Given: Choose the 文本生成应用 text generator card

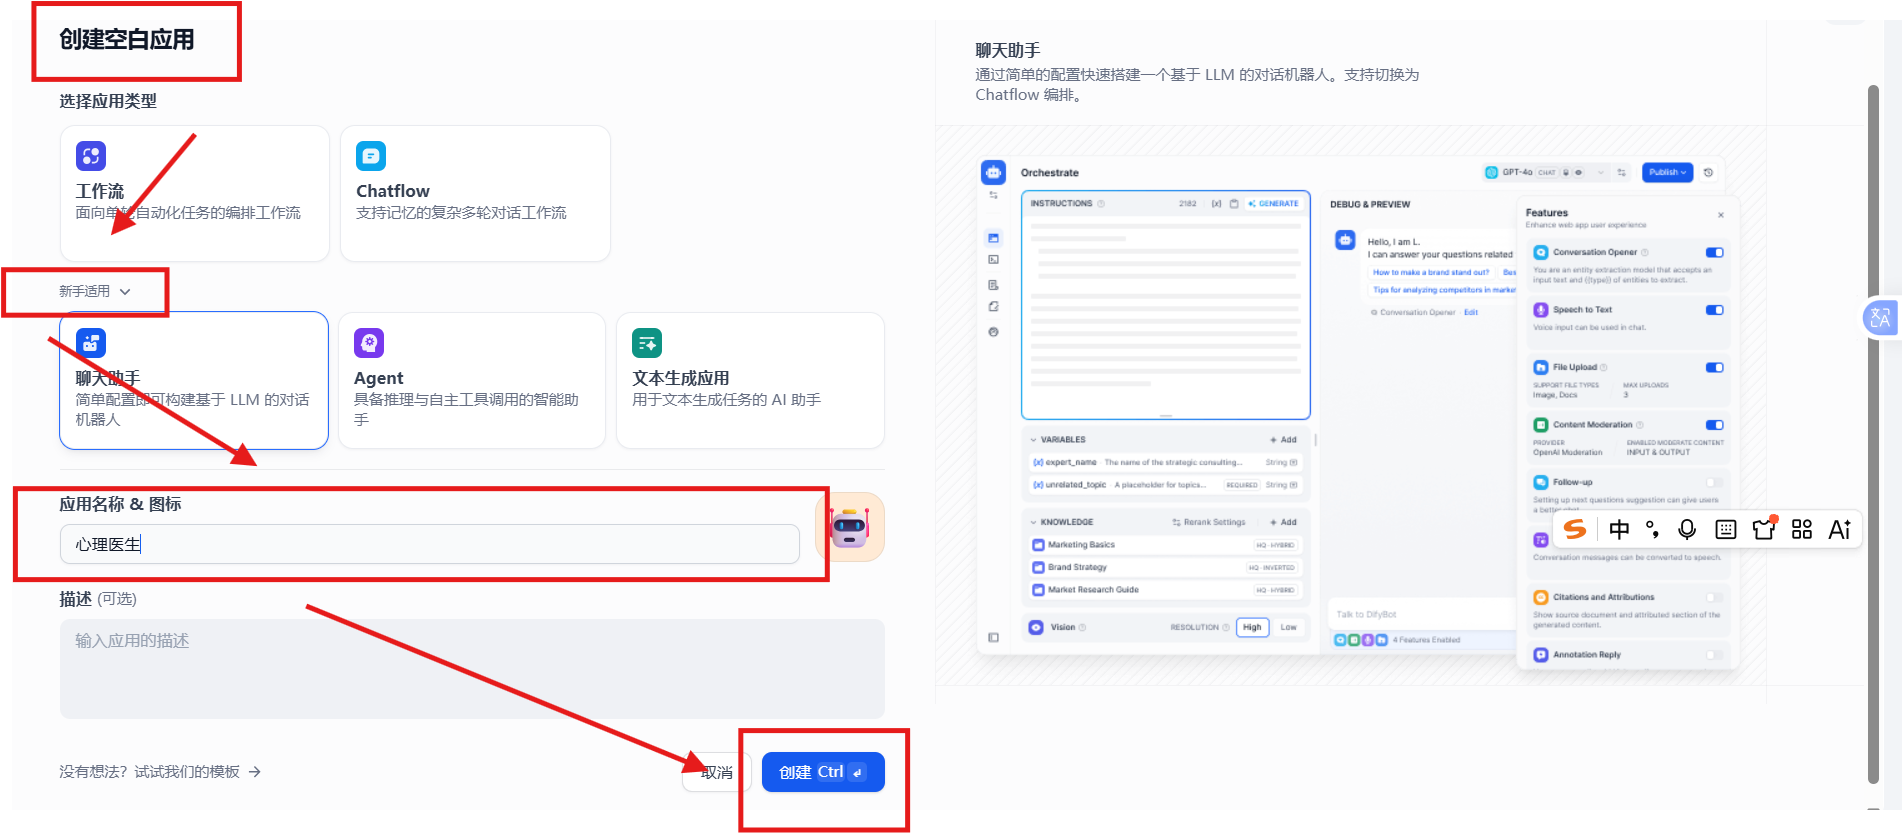Looking at the screenshot, I should (x=750, y=380).
